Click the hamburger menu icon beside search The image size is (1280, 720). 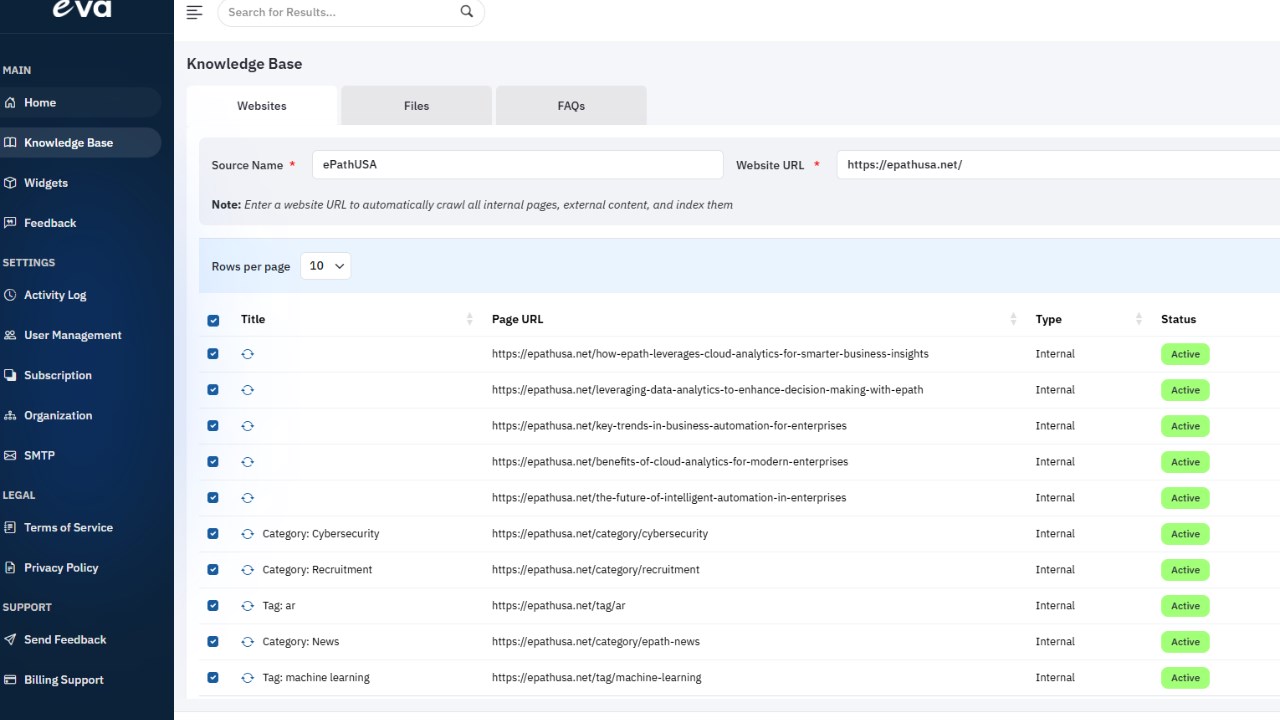pos(195,12)
